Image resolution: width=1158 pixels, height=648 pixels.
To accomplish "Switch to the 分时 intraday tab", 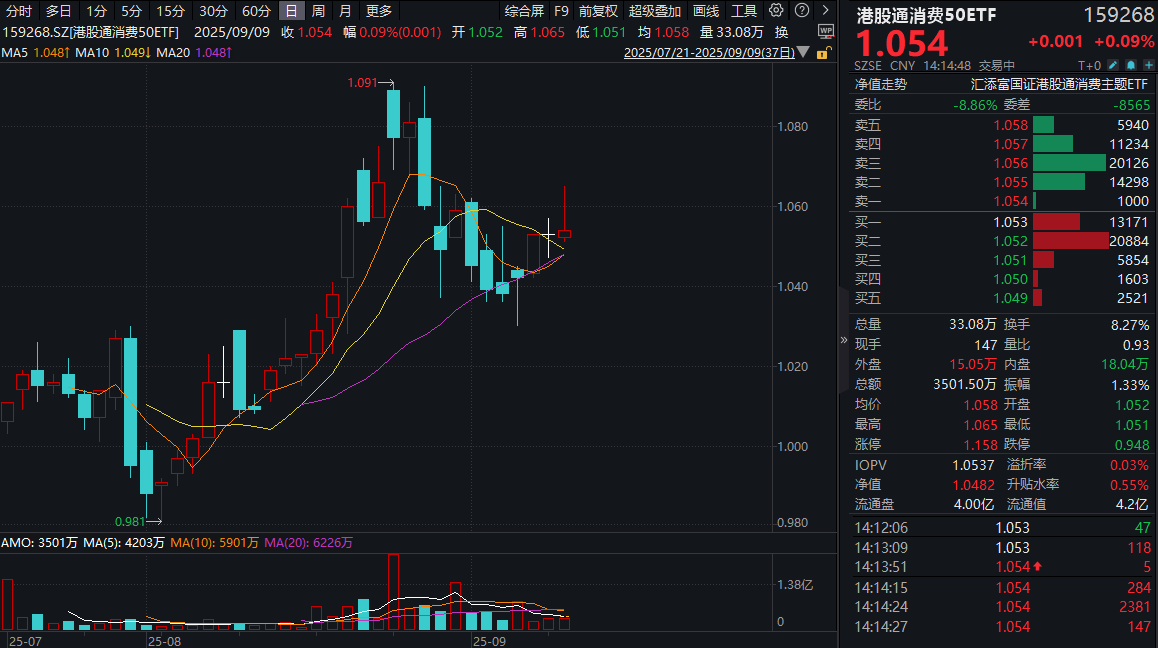I will pyautogui.click(x=19, y=12).
